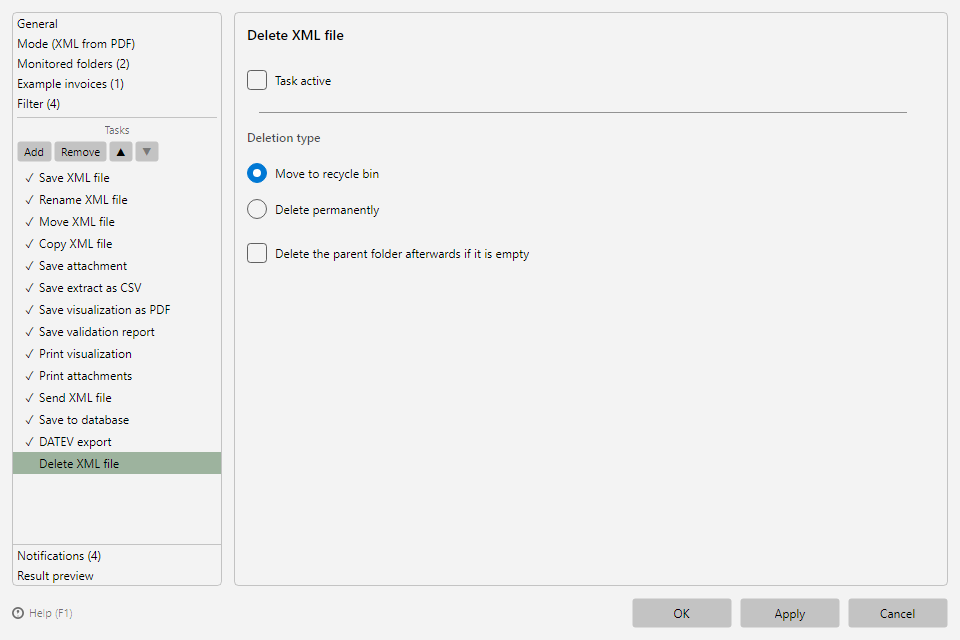Screen dimensions: 960x640
Task: Select Move to recycle bin option
Action: tap(257, 173)
